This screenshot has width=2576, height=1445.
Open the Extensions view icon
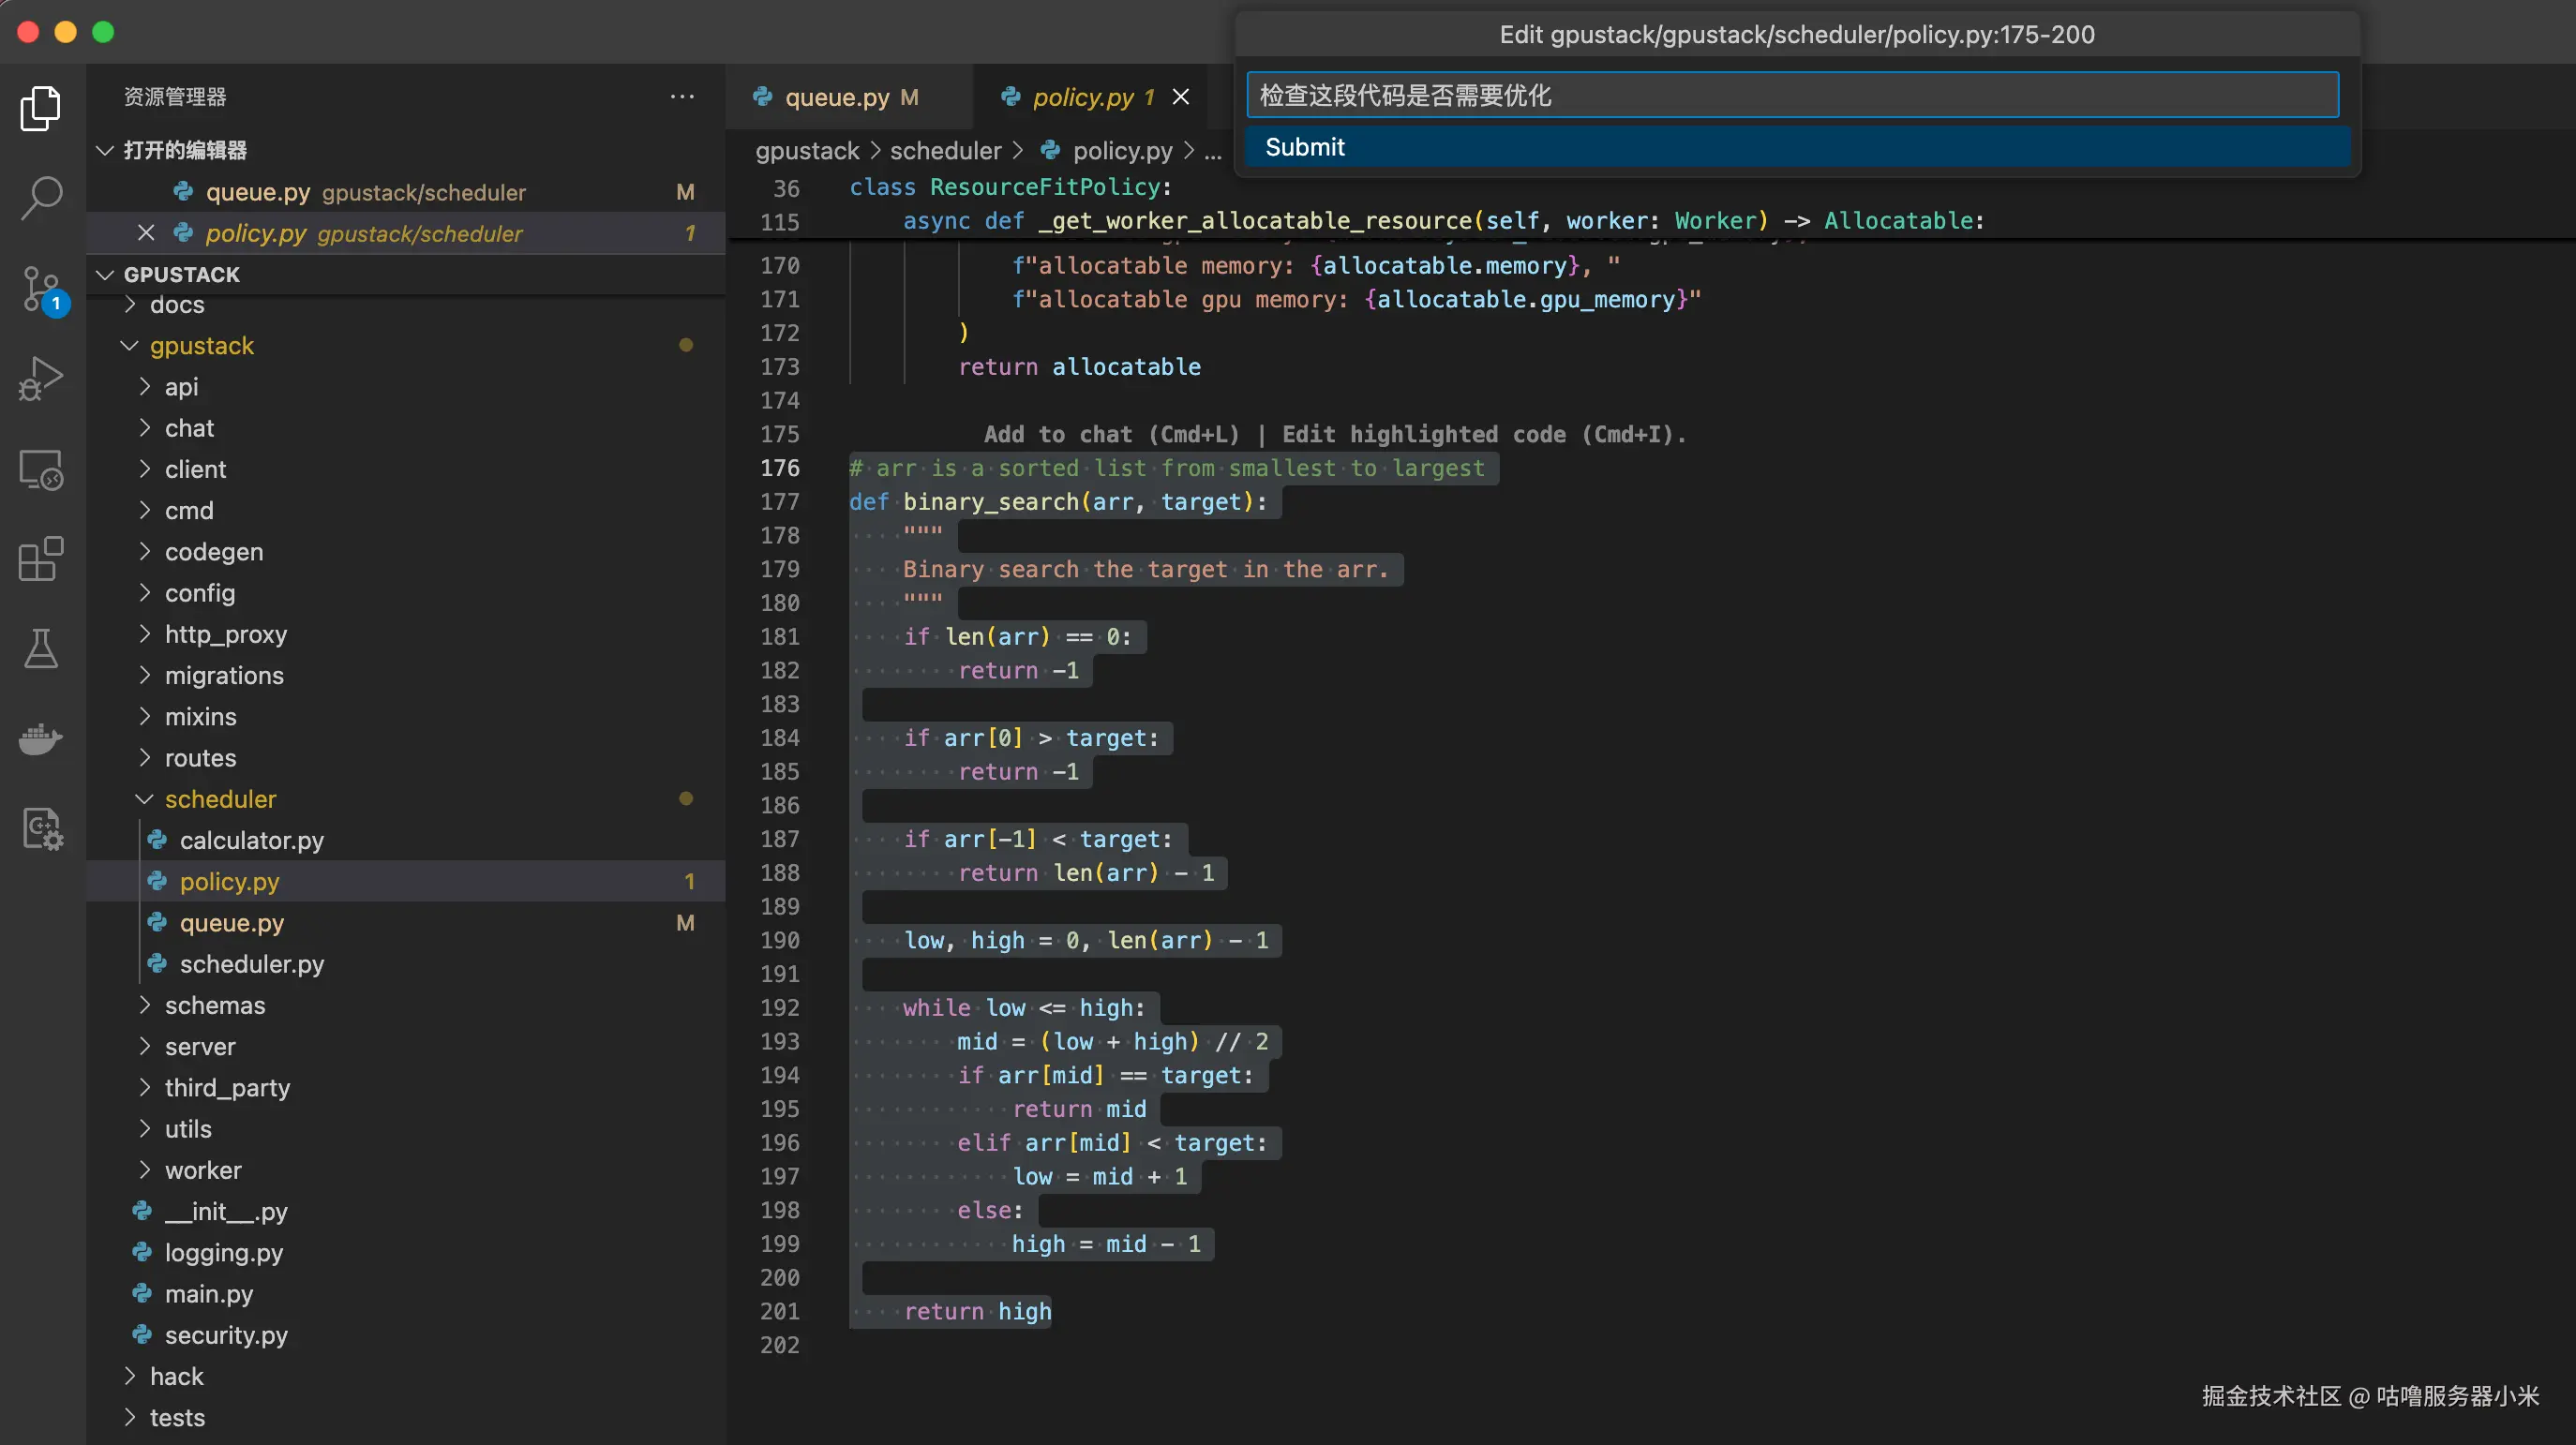click(x=41, y=558)
